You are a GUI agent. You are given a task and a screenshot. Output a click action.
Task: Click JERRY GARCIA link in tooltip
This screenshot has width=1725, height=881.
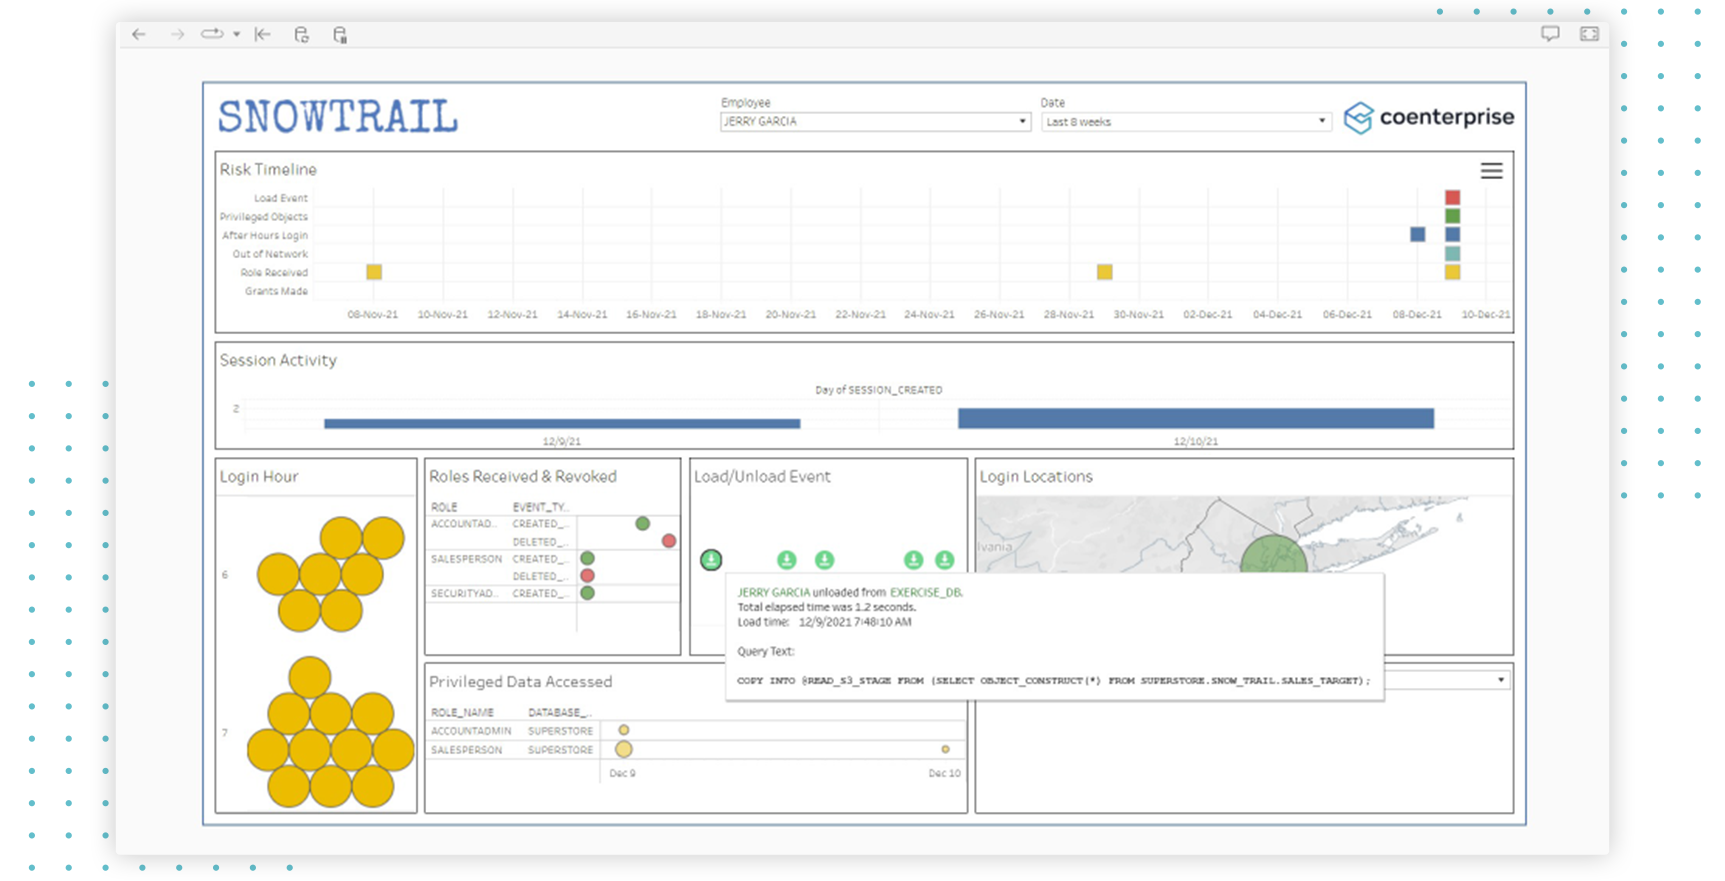(774, 592)
